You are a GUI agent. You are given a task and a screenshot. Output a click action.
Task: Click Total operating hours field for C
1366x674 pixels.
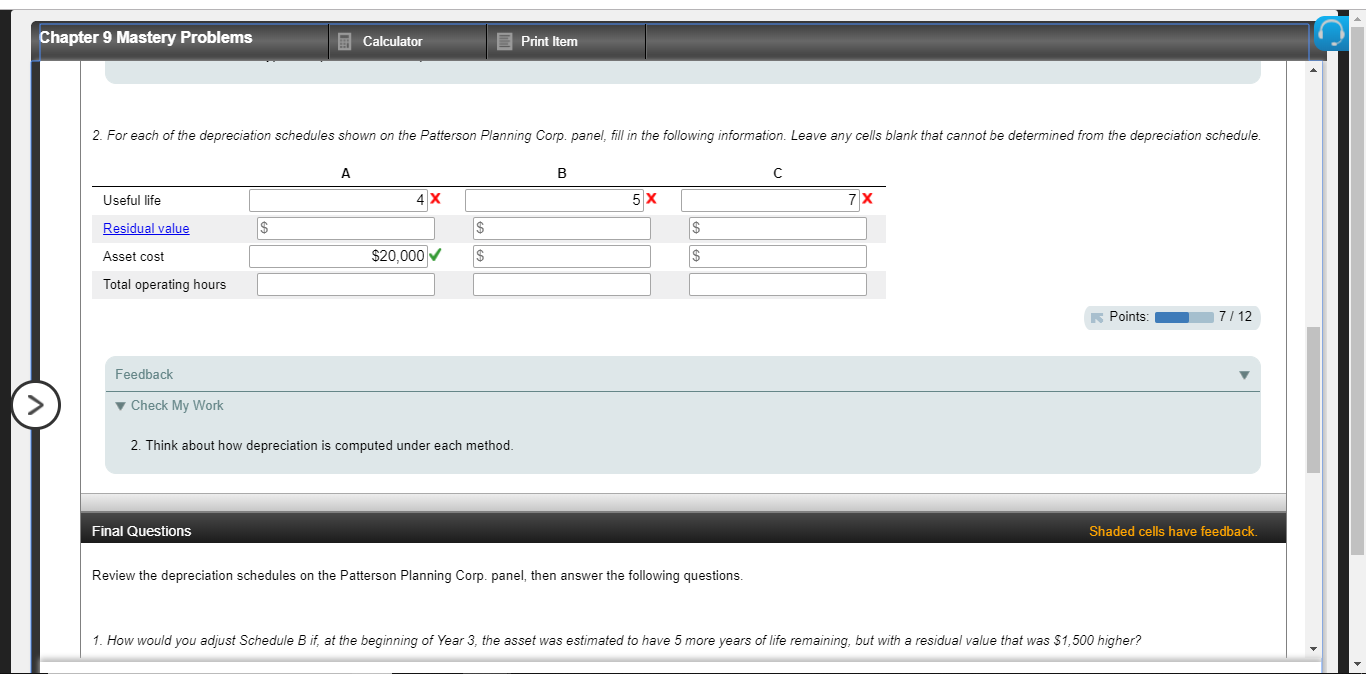coord(778,284)
